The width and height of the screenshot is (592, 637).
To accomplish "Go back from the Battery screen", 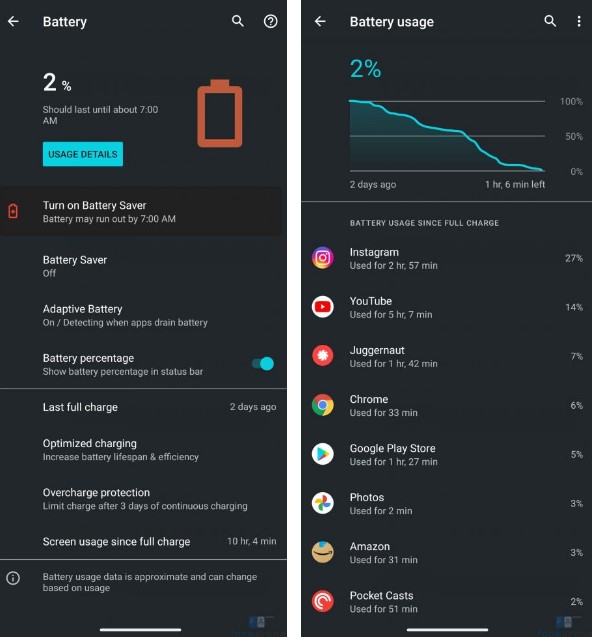I will (13, 22).
